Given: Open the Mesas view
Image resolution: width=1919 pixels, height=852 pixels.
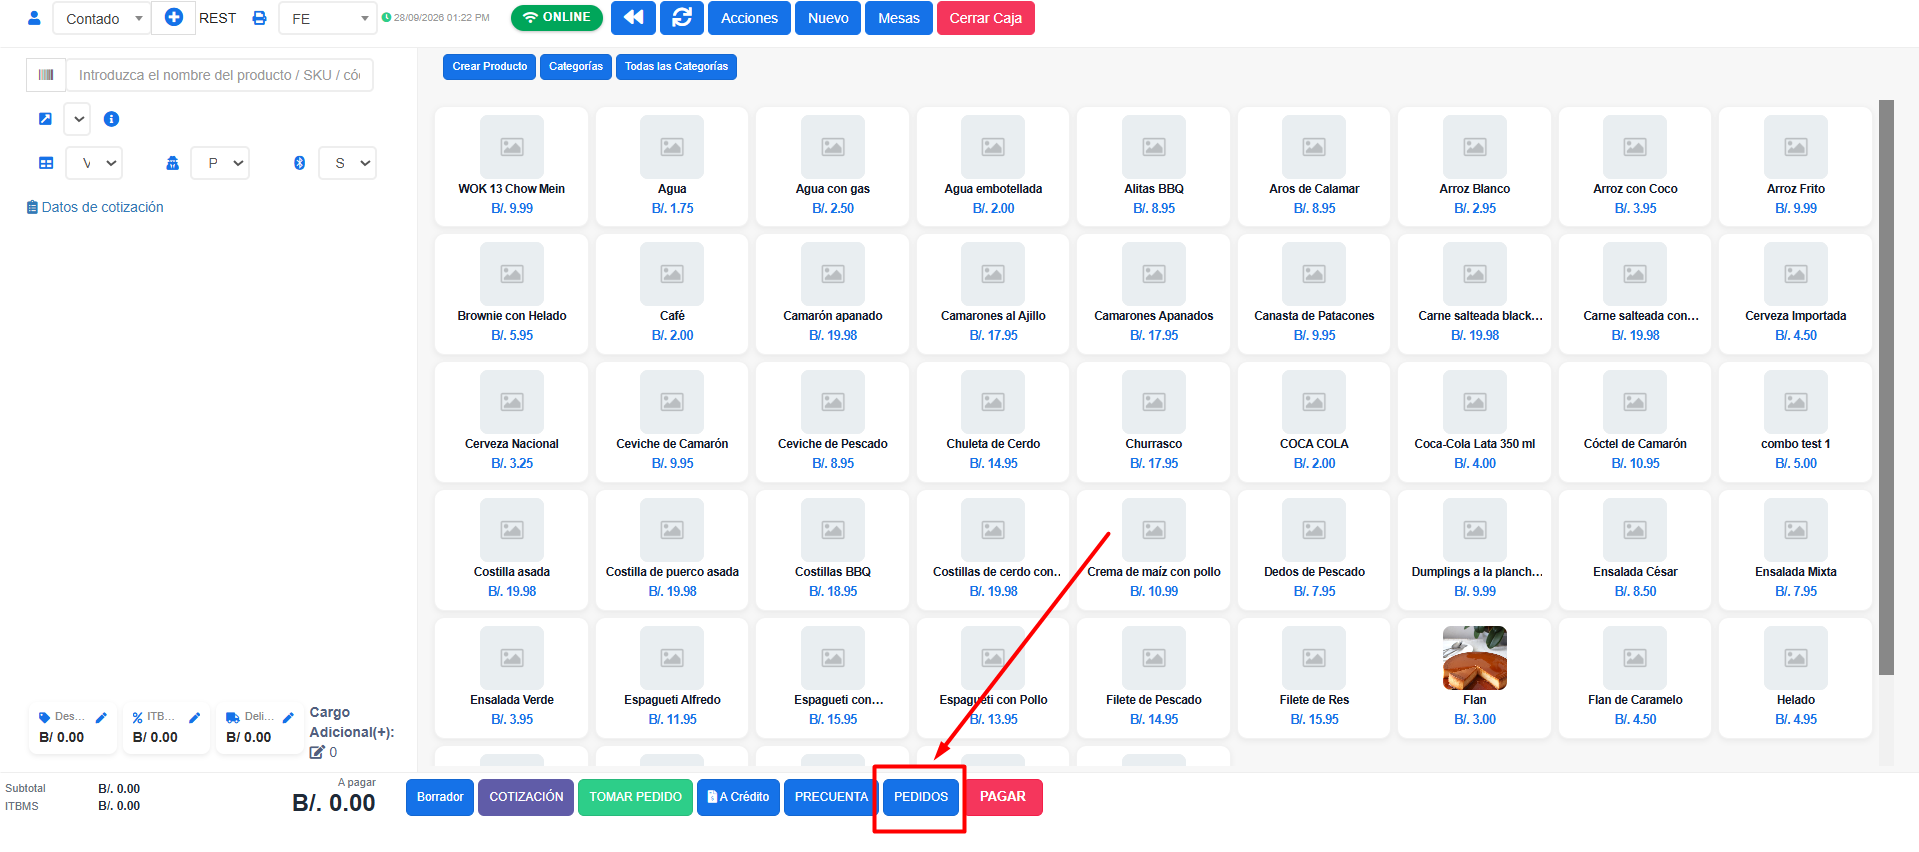Looking at the screenshot, I should point(899,18).
